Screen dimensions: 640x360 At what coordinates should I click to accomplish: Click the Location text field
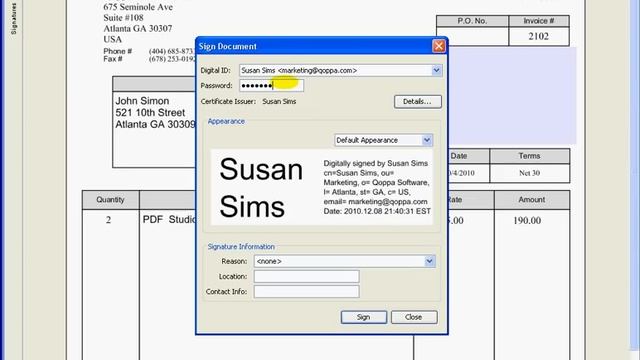307,276
